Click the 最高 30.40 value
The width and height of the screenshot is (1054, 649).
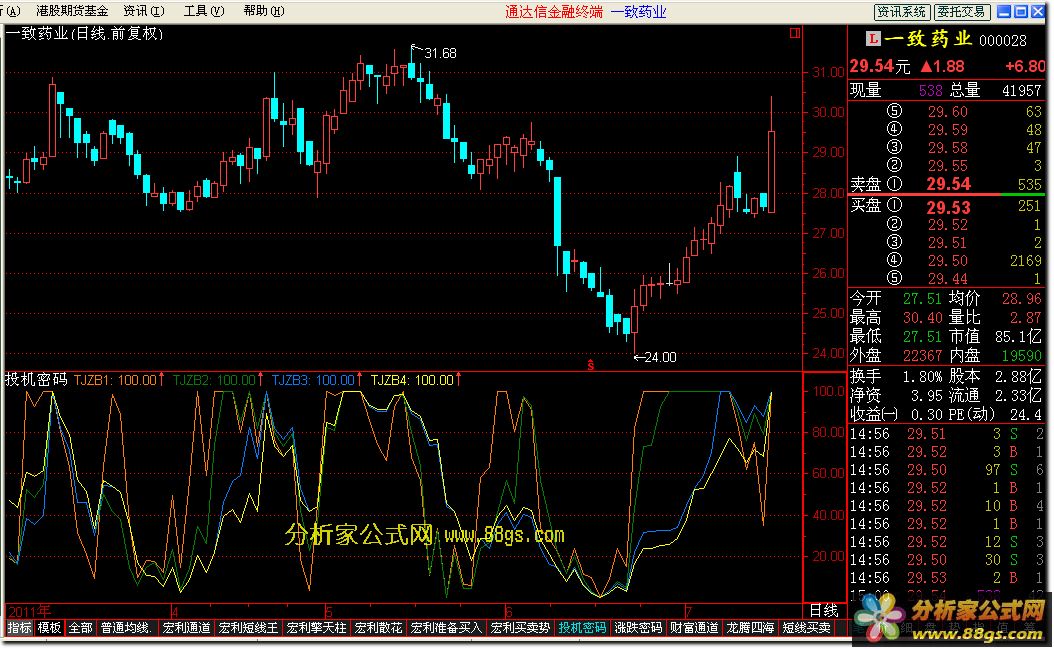922,317
